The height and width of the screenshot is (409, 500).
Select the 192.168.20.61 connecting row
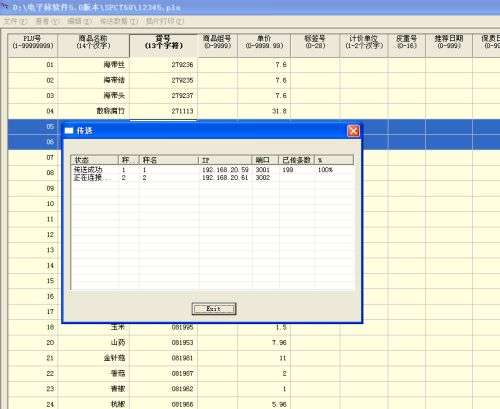pyautogui.click(x=212, y=178)
